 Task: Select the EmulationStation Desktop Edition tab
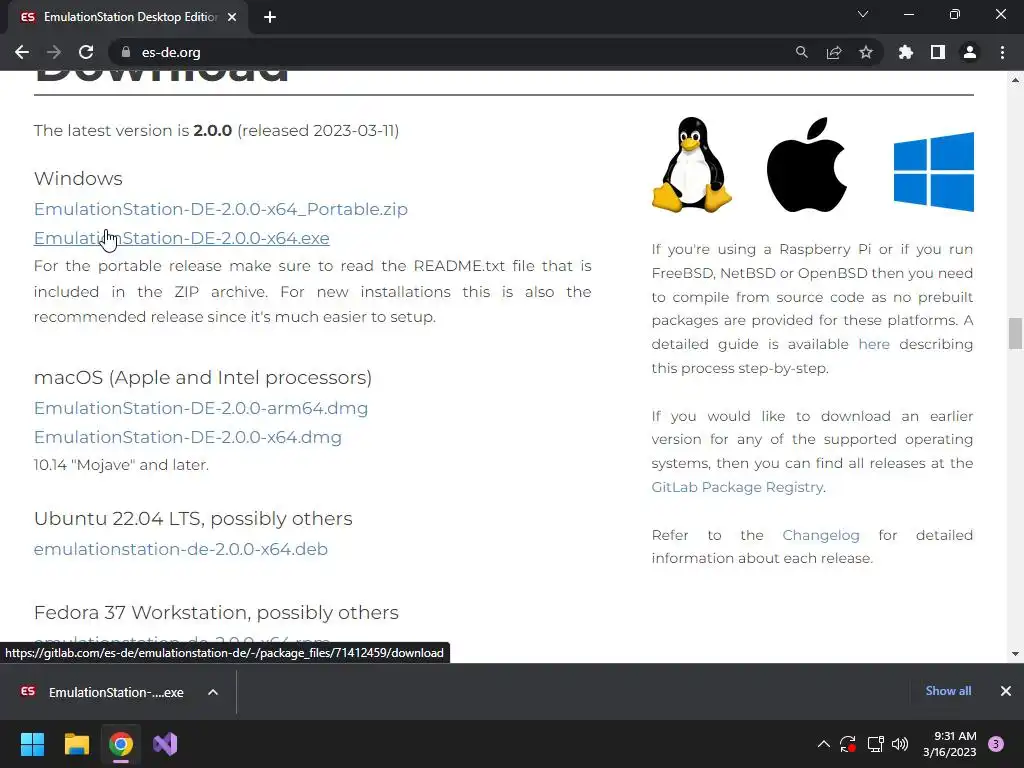click(128, 17)
